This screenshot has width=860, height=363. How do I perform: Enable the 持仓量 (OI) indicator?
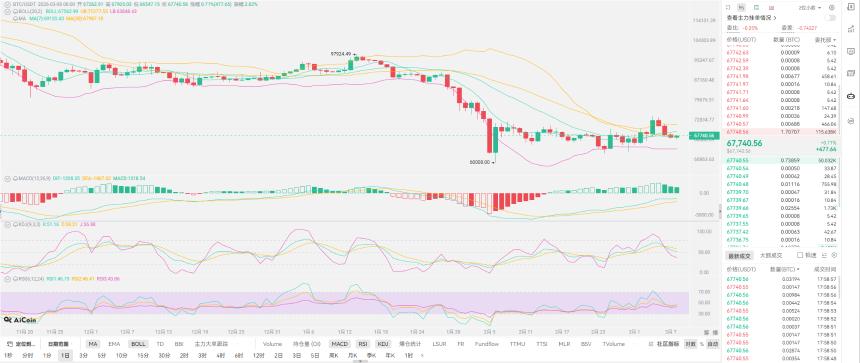coord(307,344)
